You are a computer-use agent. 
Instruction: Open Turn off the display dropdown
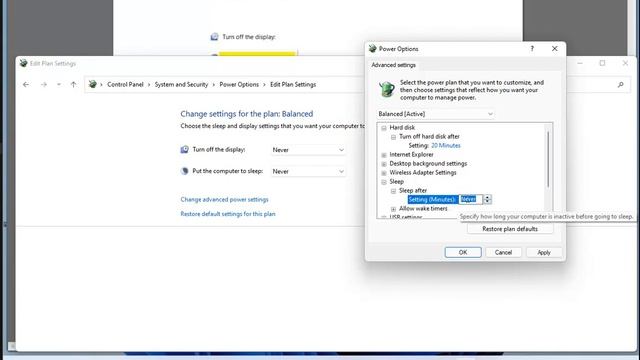(308, 150)
